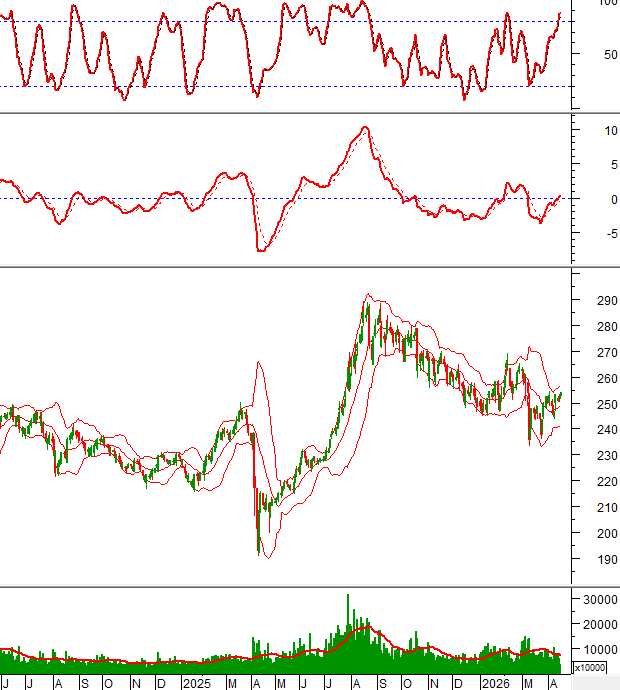Click the most recent candle on price chart

coord(561,394)
